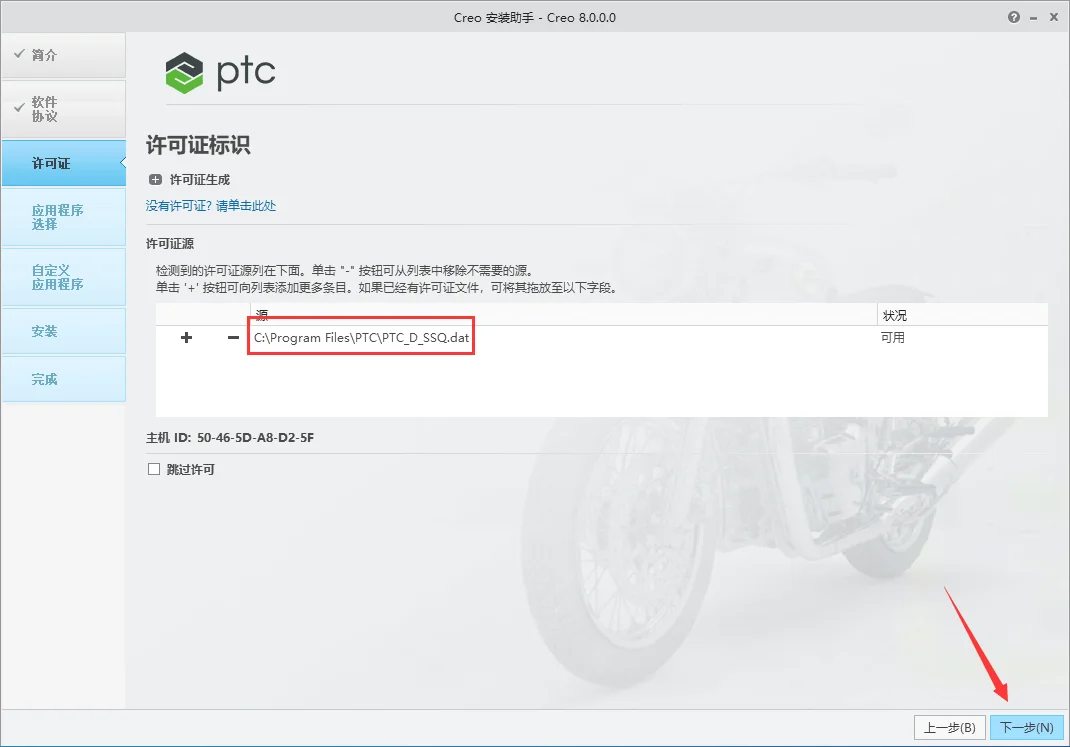Expand the 许可证生成 section
The width and height of the screenshot is (1070, 747).
pyautogui.click(x=156, y=179)
